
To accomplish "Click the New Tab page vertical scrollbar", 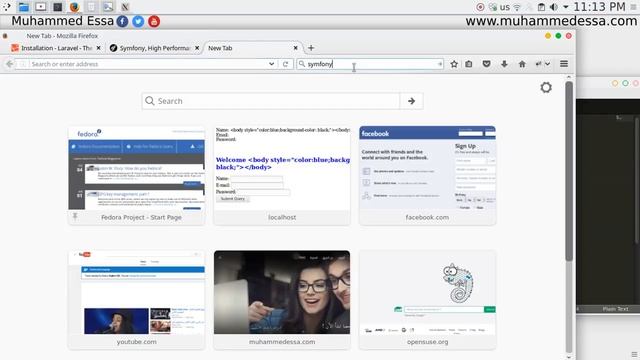I will point(569,171).
